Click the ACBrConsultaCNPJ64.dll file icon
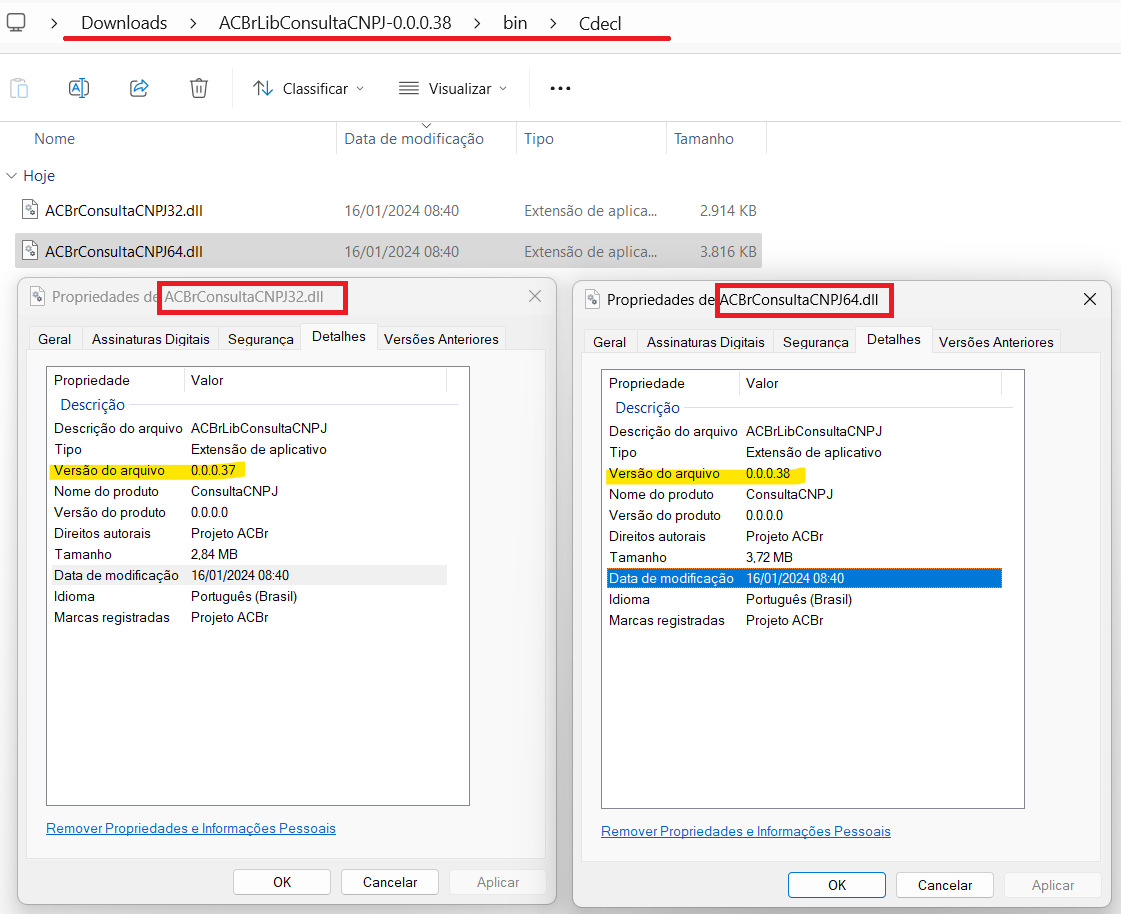This screenshot has width=1121, height=914. (30, 250)
